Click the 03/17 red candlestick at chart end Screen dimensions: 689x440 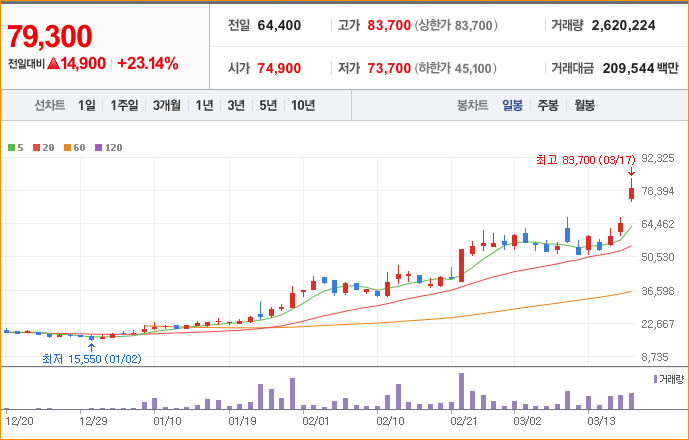[x=631, y=193]
